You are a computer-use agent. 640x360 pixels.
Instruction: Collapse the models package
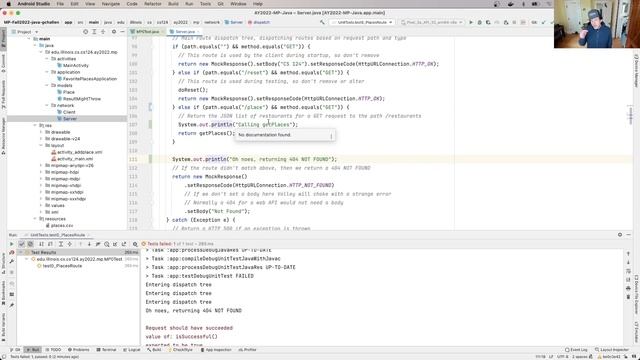[x=47, y=85]
